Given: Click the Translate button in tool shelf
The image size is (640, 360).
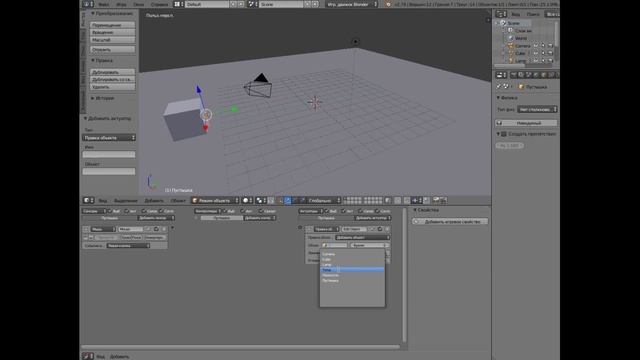Looking at the screenshot, I should click(113, 25).
